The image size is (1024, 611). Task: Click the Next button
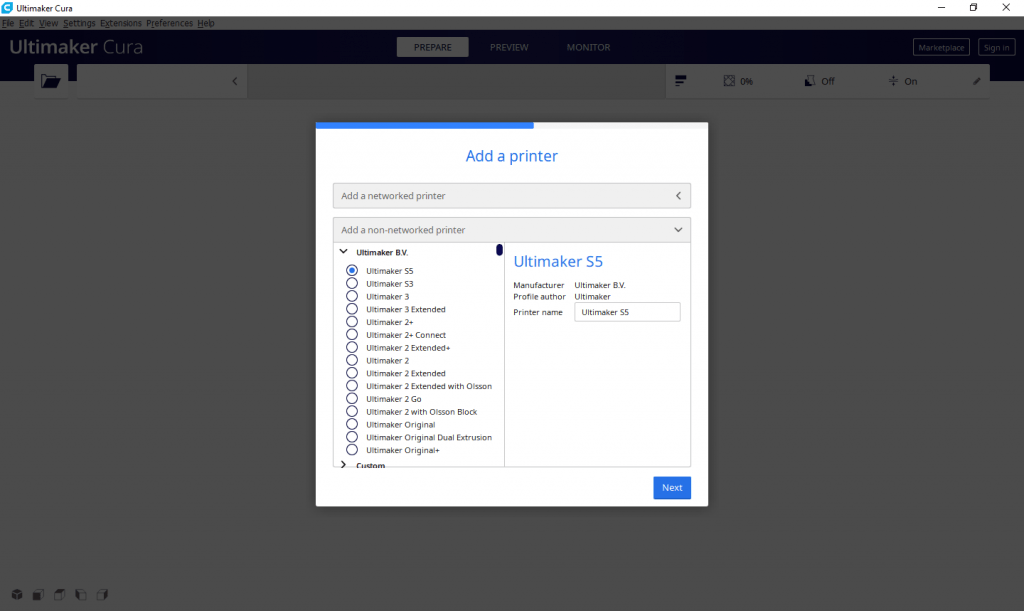tap(672, 488)
